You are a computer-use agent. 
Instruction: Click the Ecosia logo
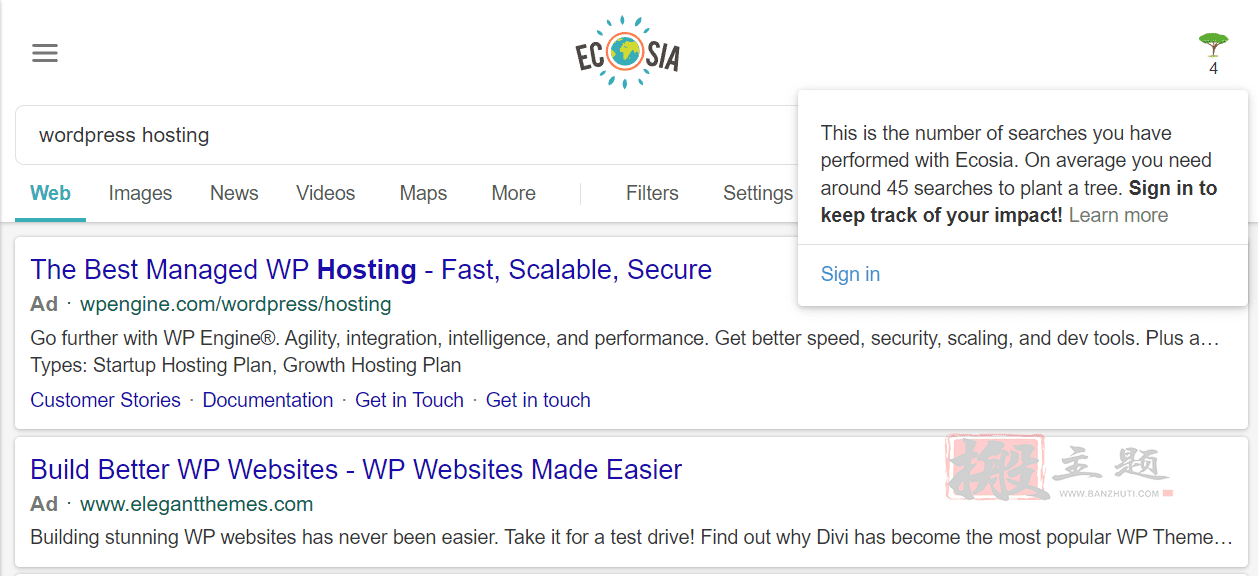pyautogui.click(x=628, y=53)
